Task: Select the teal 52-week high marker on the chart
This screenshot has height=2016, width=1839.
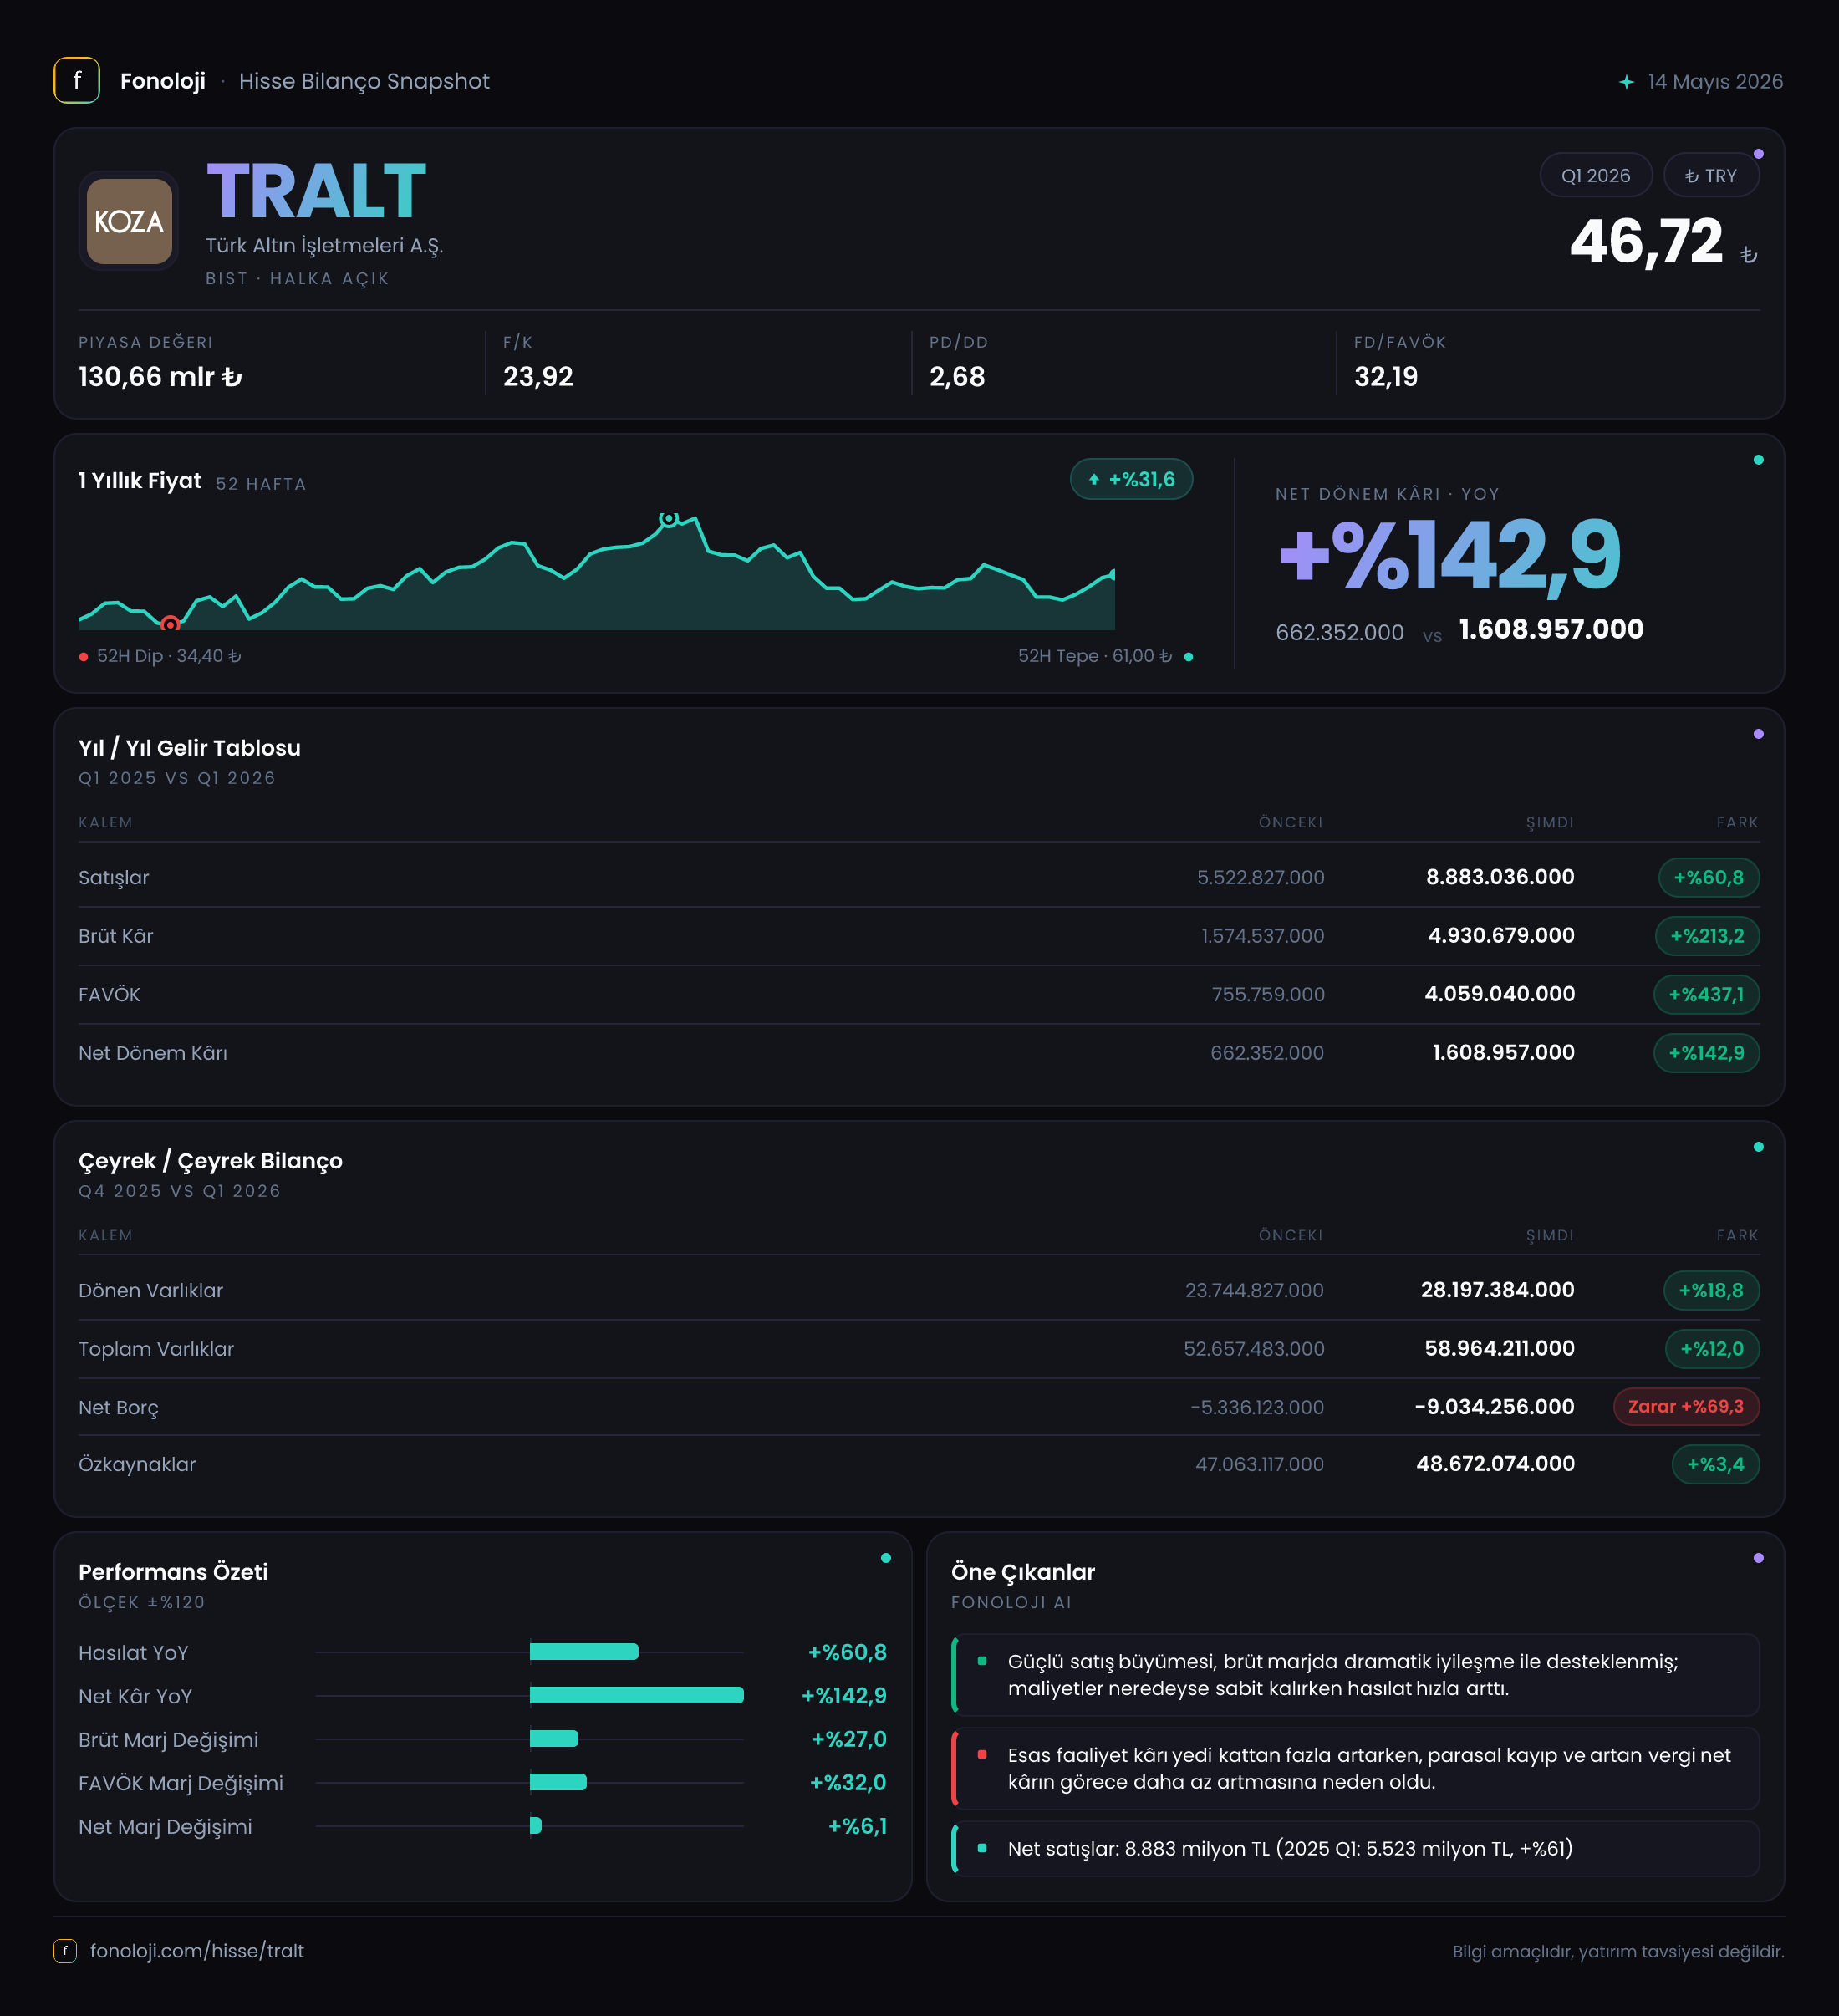Action: [x=669, y=518]
